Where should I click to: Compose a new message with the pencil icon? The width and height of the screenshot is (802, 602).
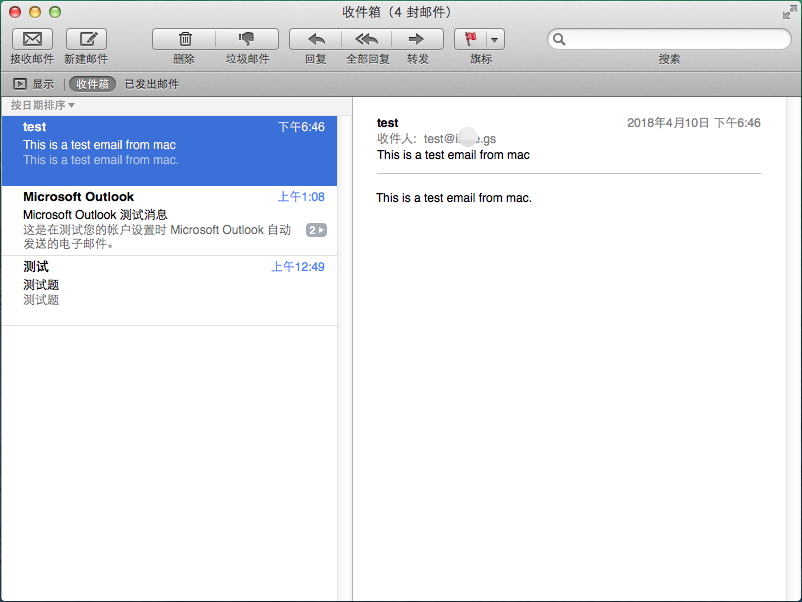coord(86,39)
